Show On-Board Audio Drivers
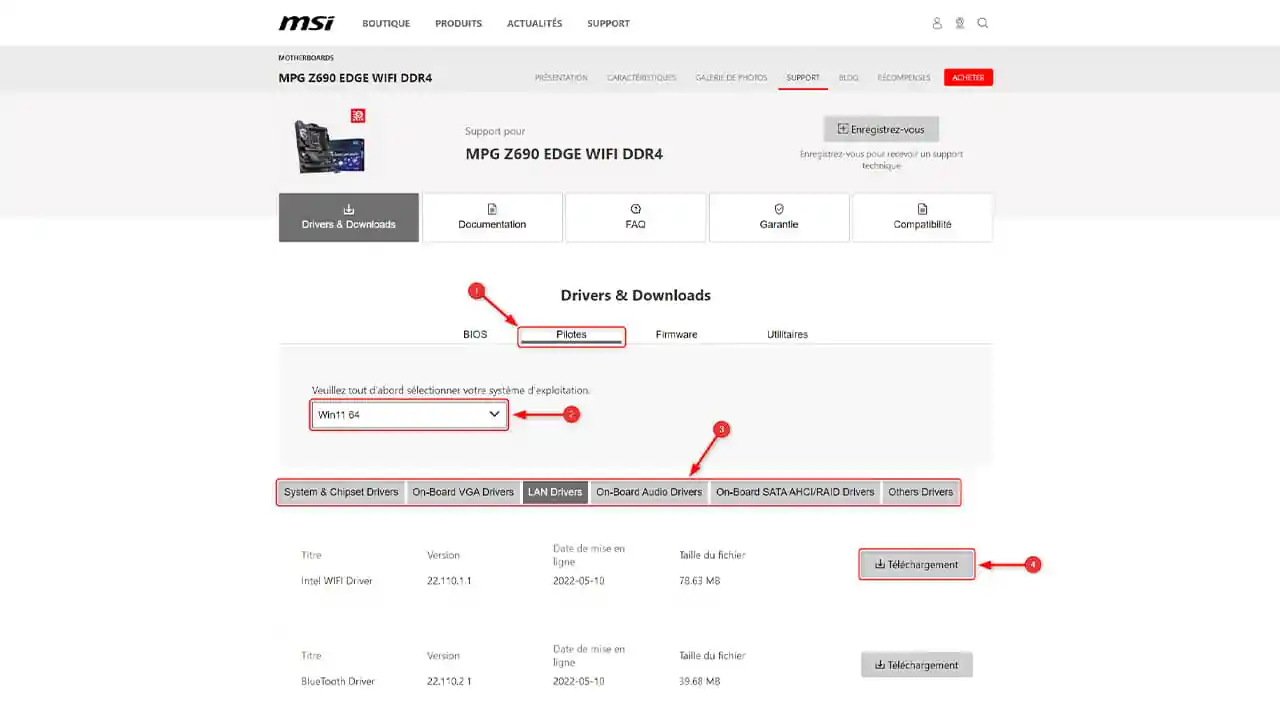The width and height of the screenshot is (1280, 720). click(x=649, y=492)
